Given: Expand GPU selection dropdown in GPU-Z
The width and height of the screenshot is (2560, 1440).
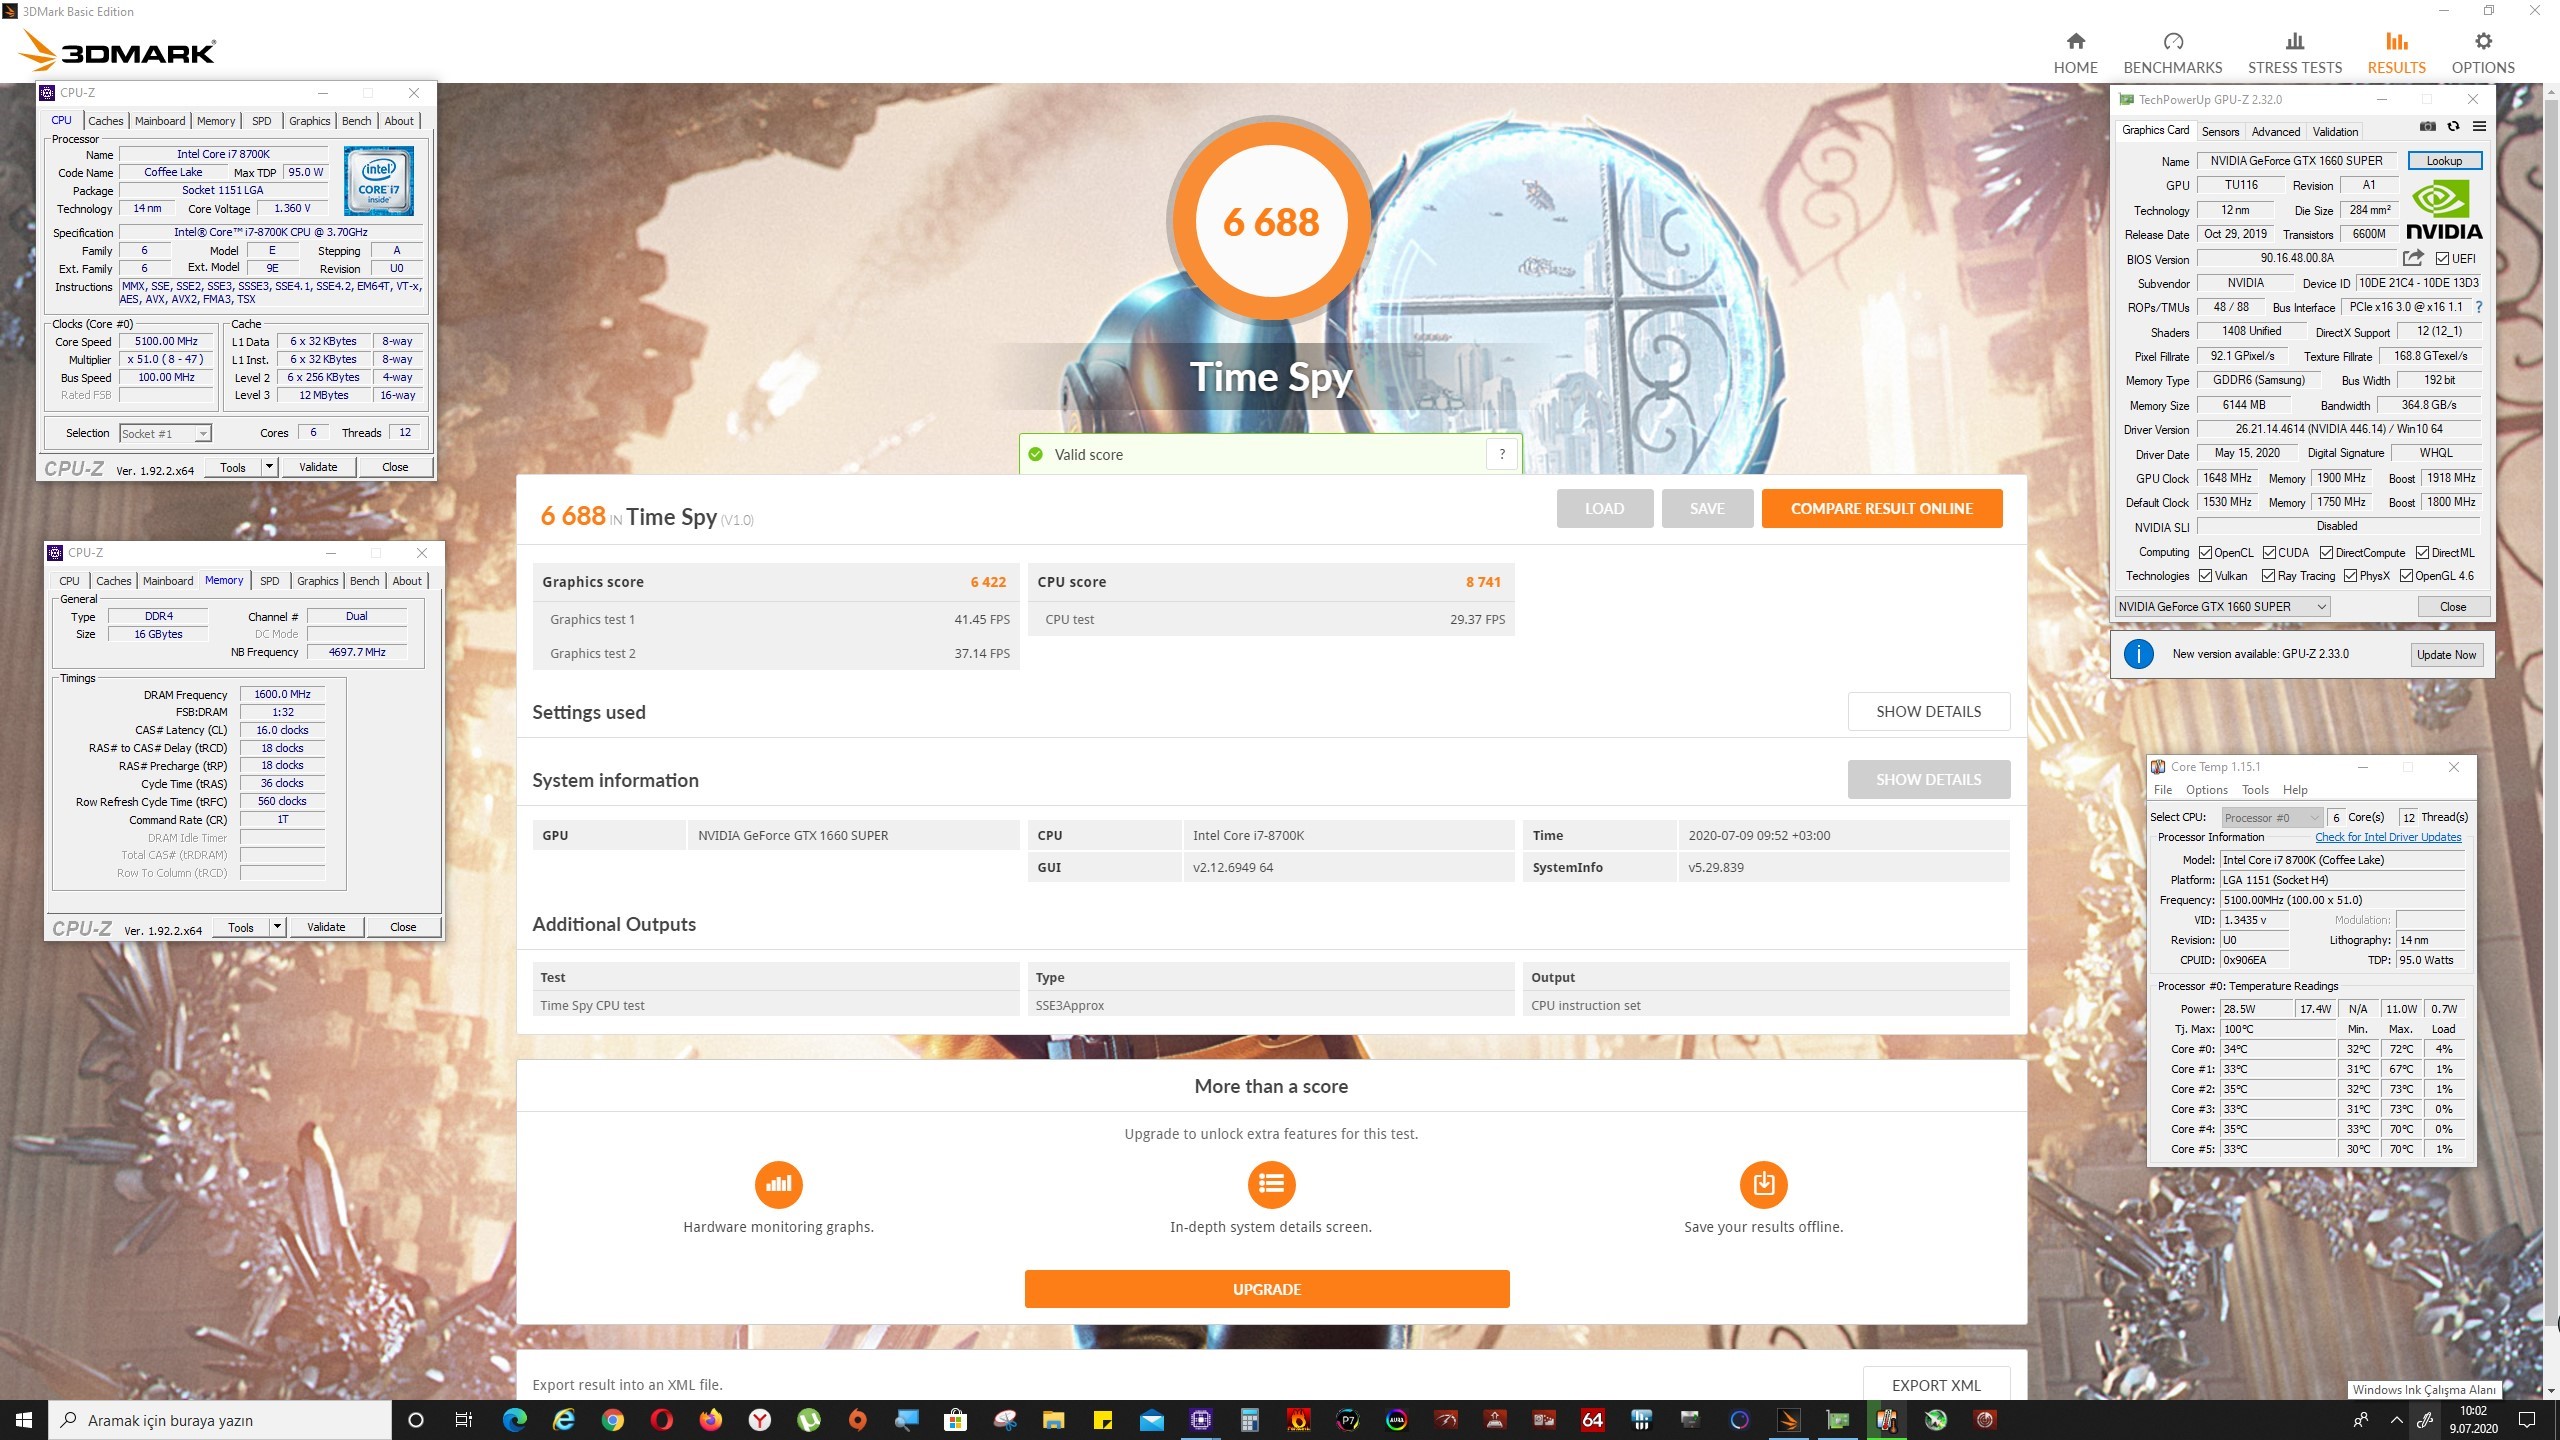Looking at the screenshot, I should (2321, 607).
